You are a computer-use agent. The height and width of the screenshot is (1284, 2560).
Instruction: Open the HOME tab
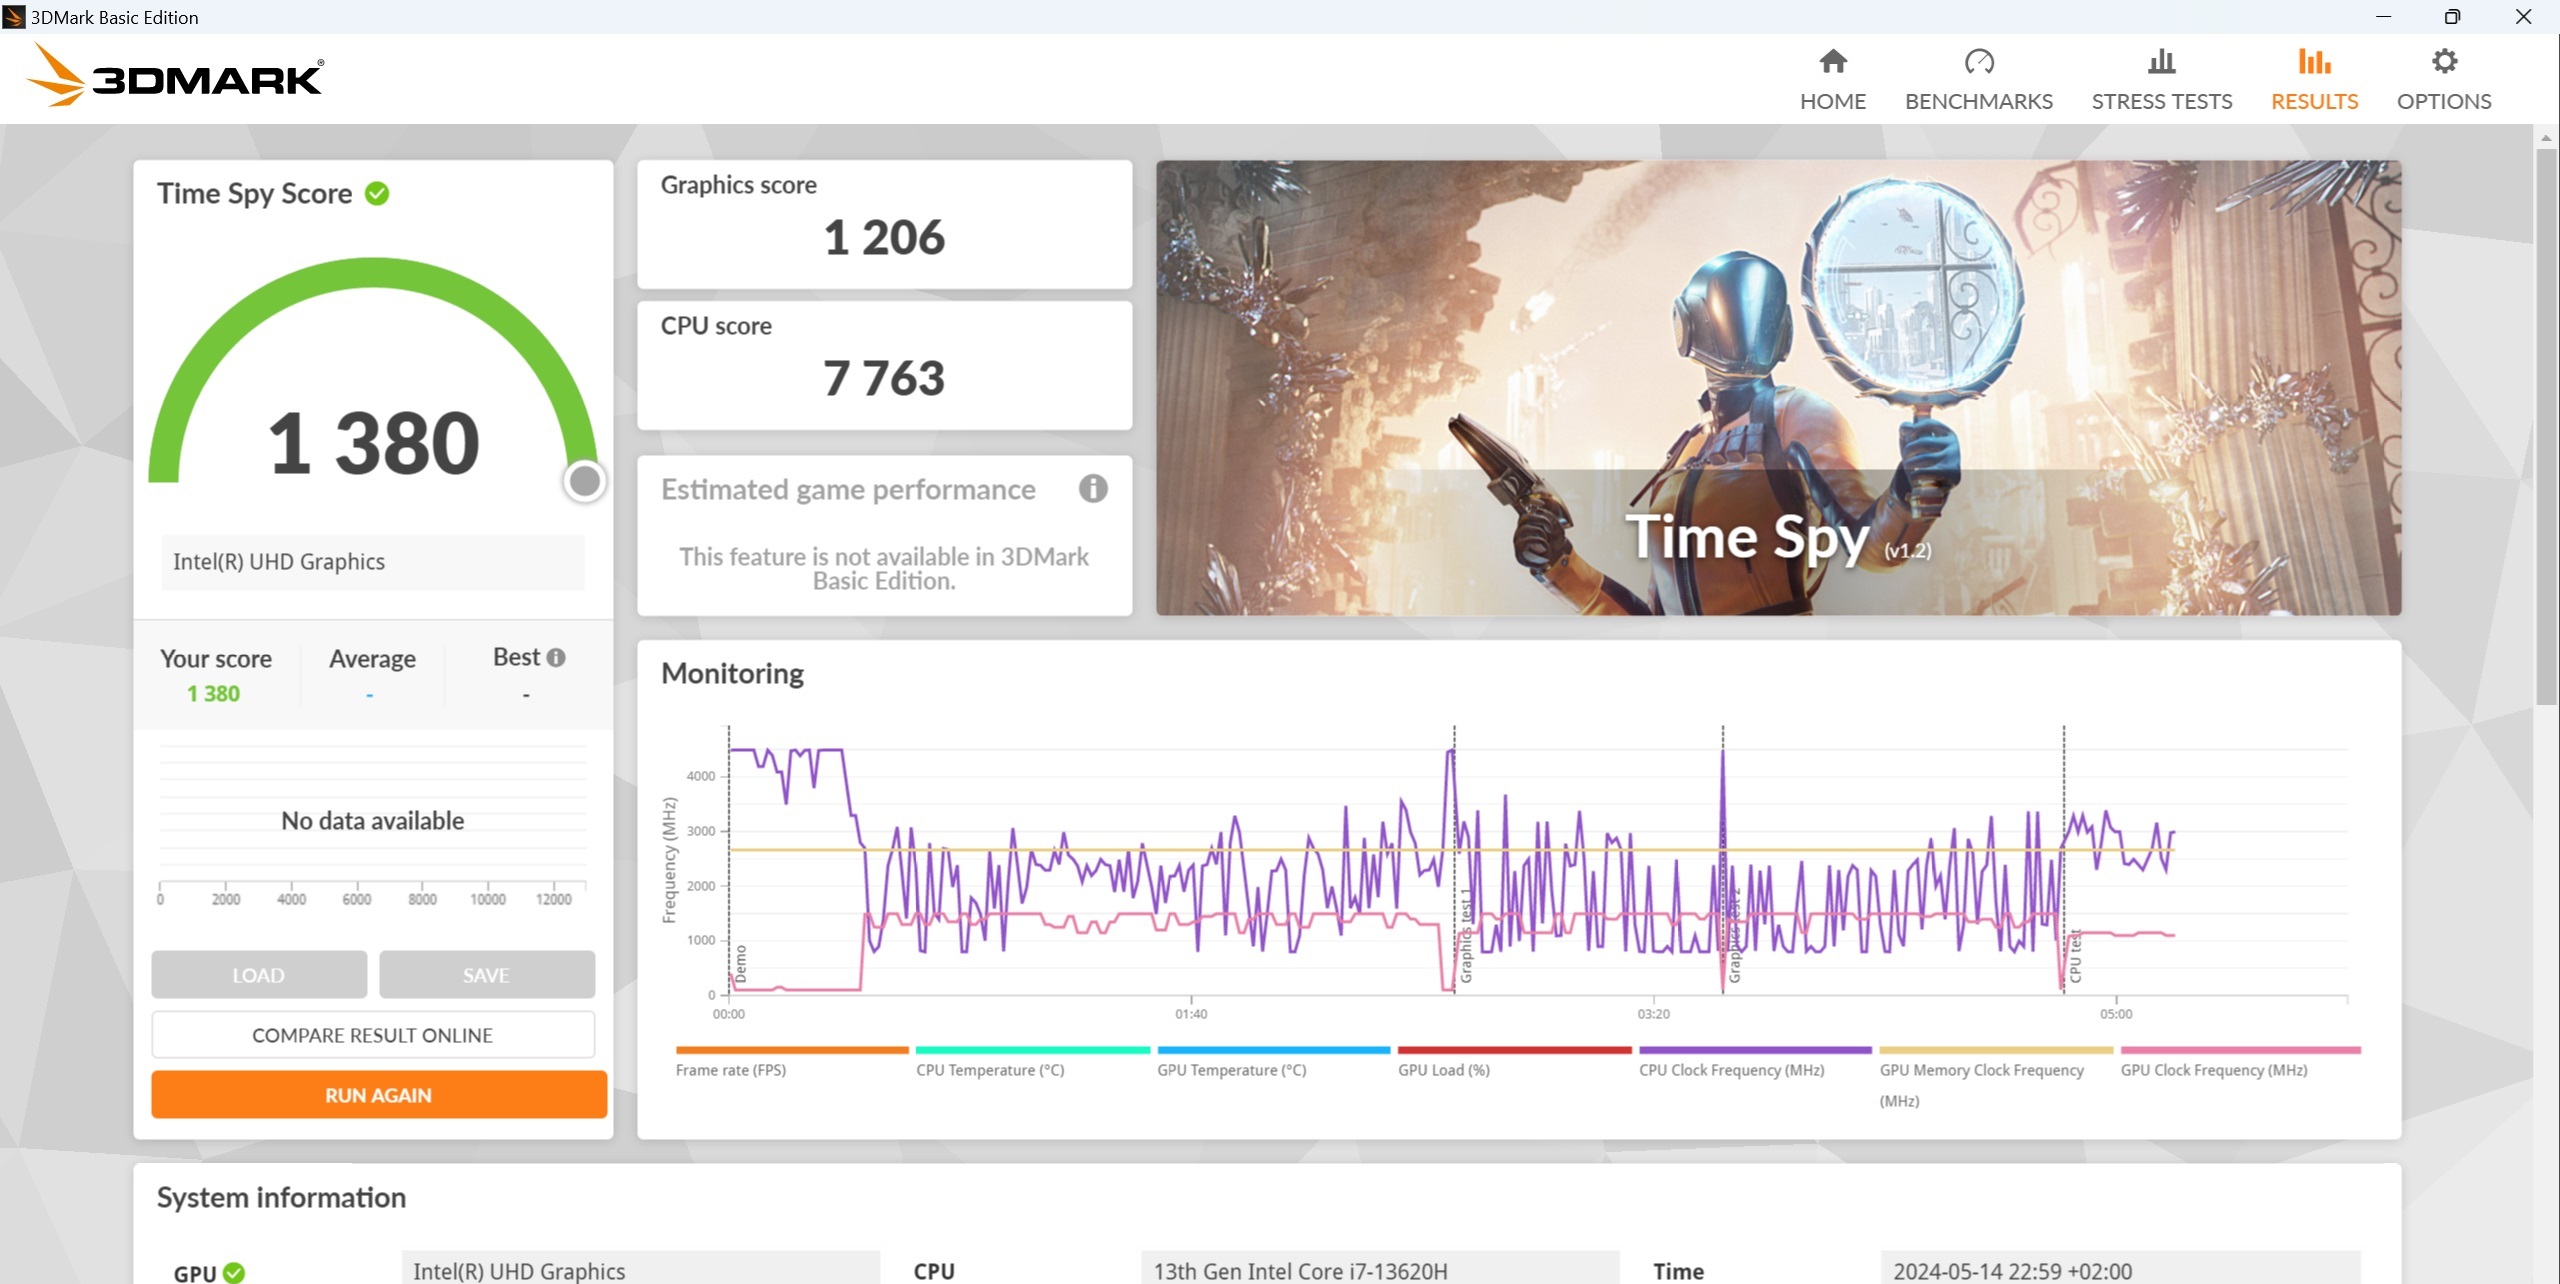1832,79
